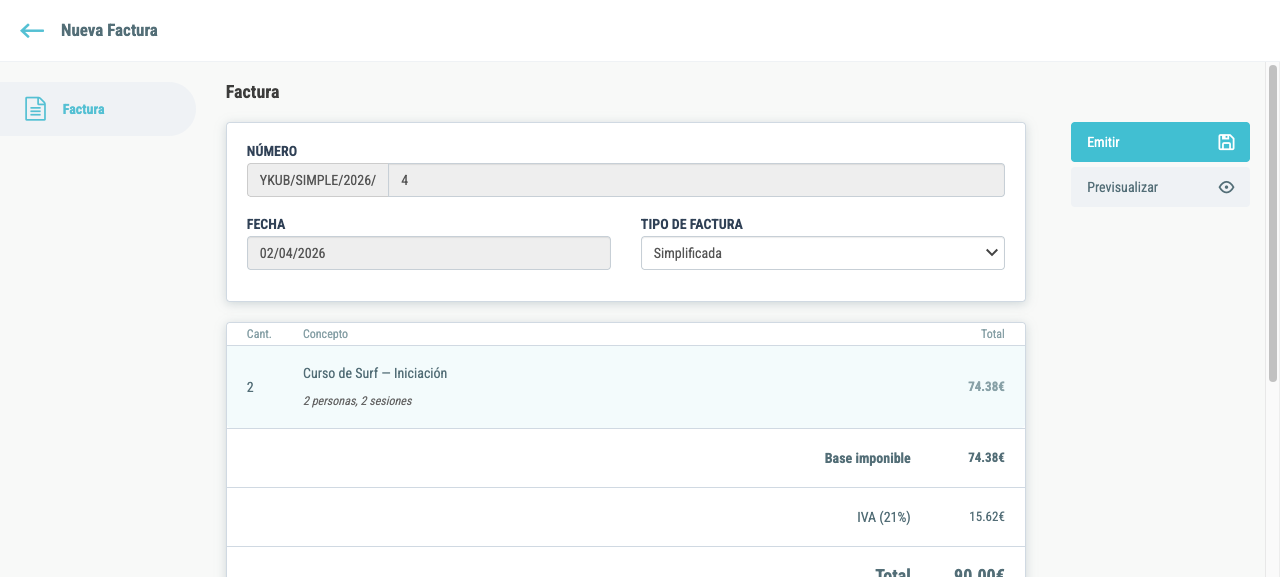This screenshot has height=577, width=1280.
Task: Go back using the left arrow icon
Action: [x=32, y=31]
